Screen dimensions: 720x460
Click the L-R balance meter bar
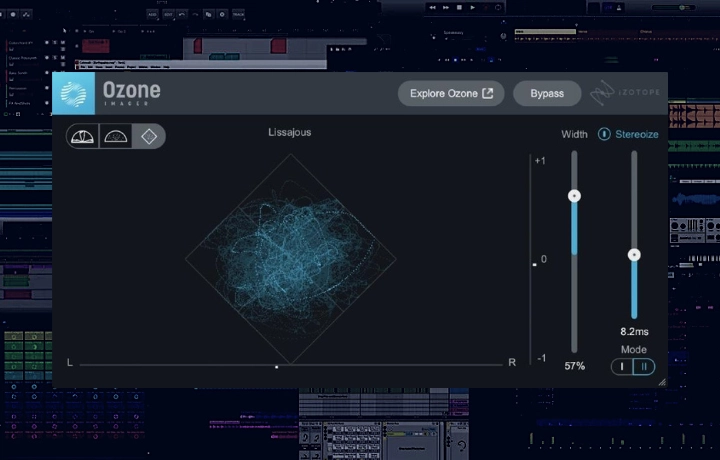291,365
